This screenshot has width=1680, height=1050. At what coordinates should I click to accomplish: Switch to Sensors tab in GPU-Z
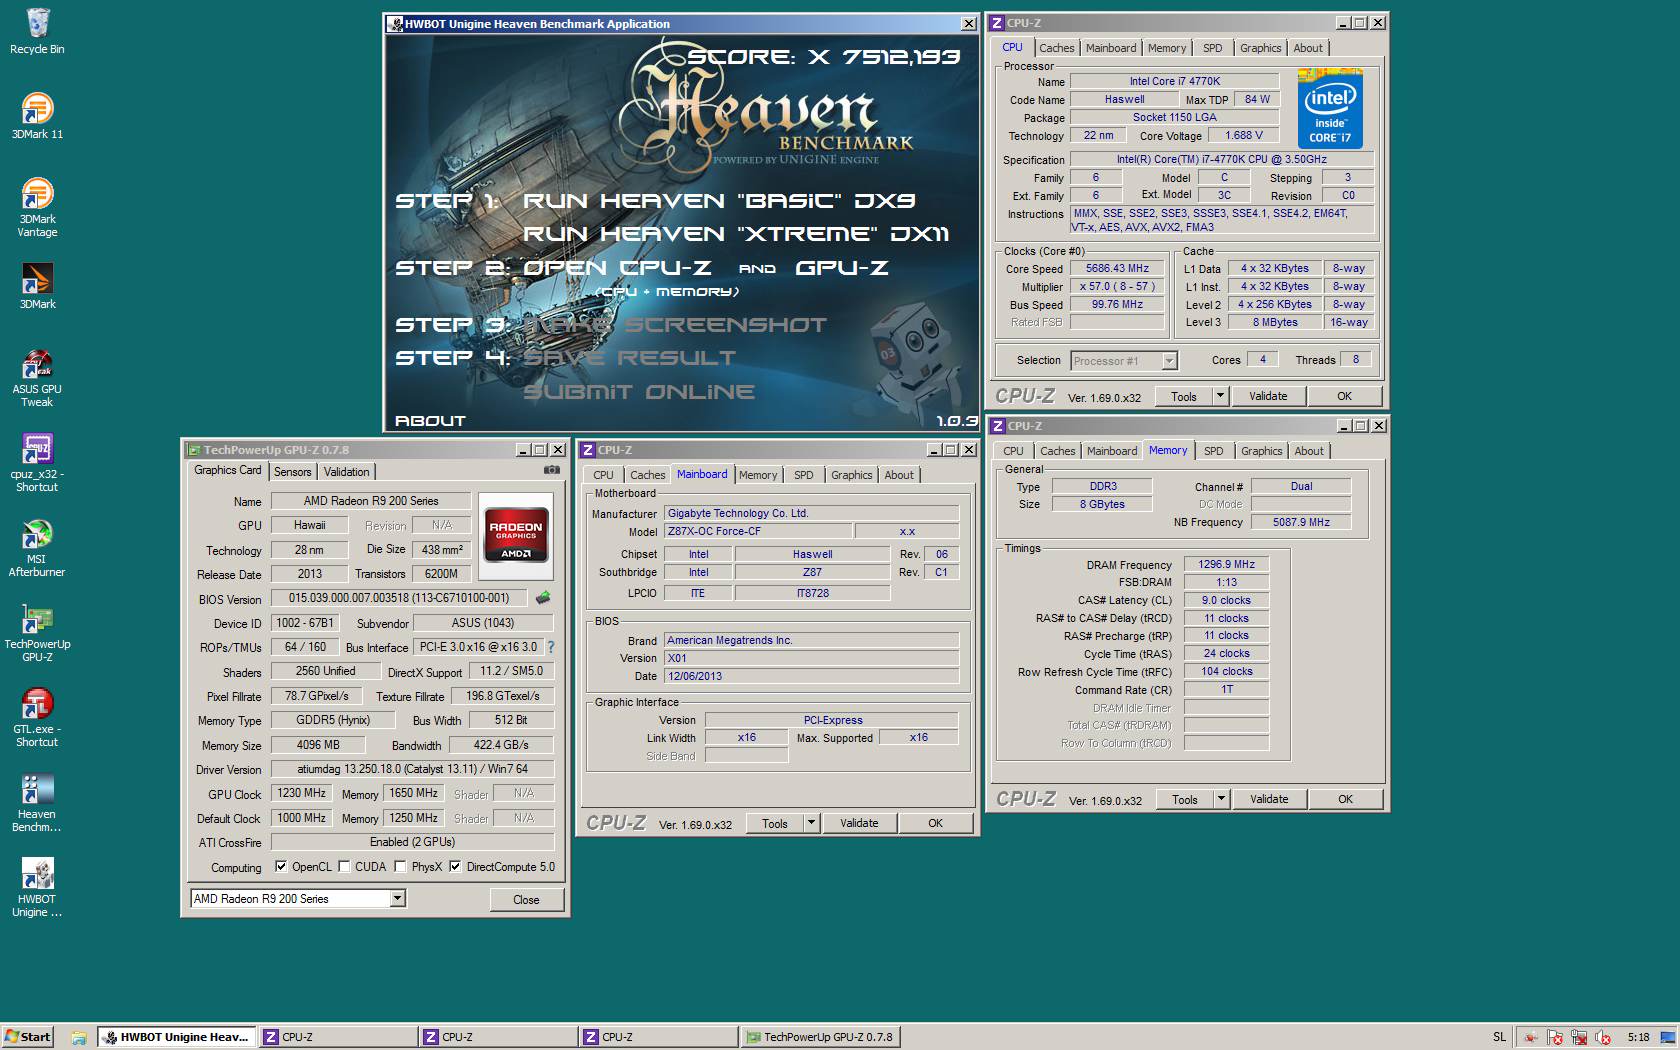(293, 472)
